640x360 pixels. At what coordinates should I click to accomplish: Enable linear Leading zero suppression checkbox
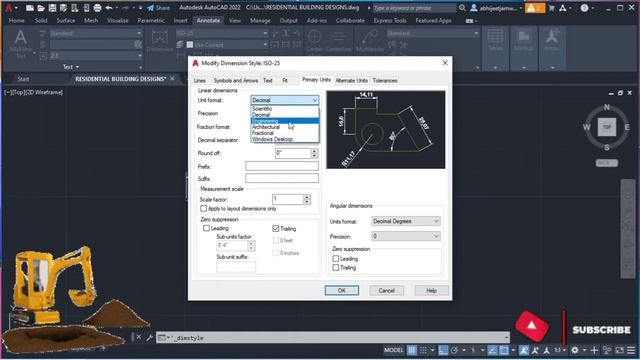click(x=207, y=228)
